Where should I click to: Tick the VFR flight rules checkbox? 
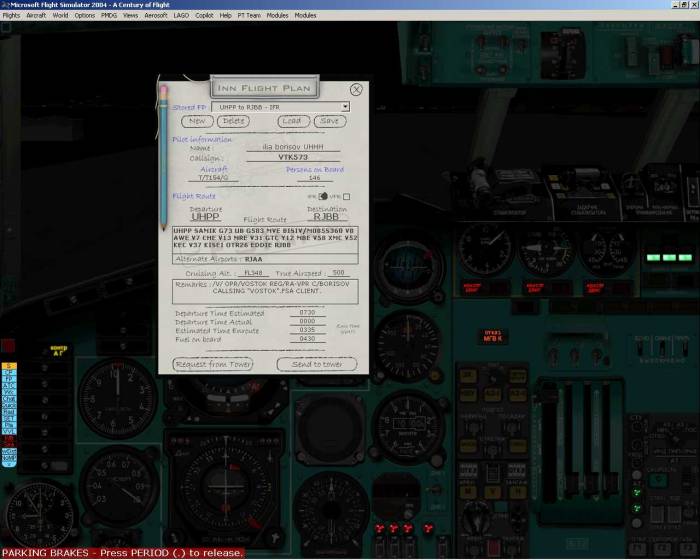(x=347, y=196)
